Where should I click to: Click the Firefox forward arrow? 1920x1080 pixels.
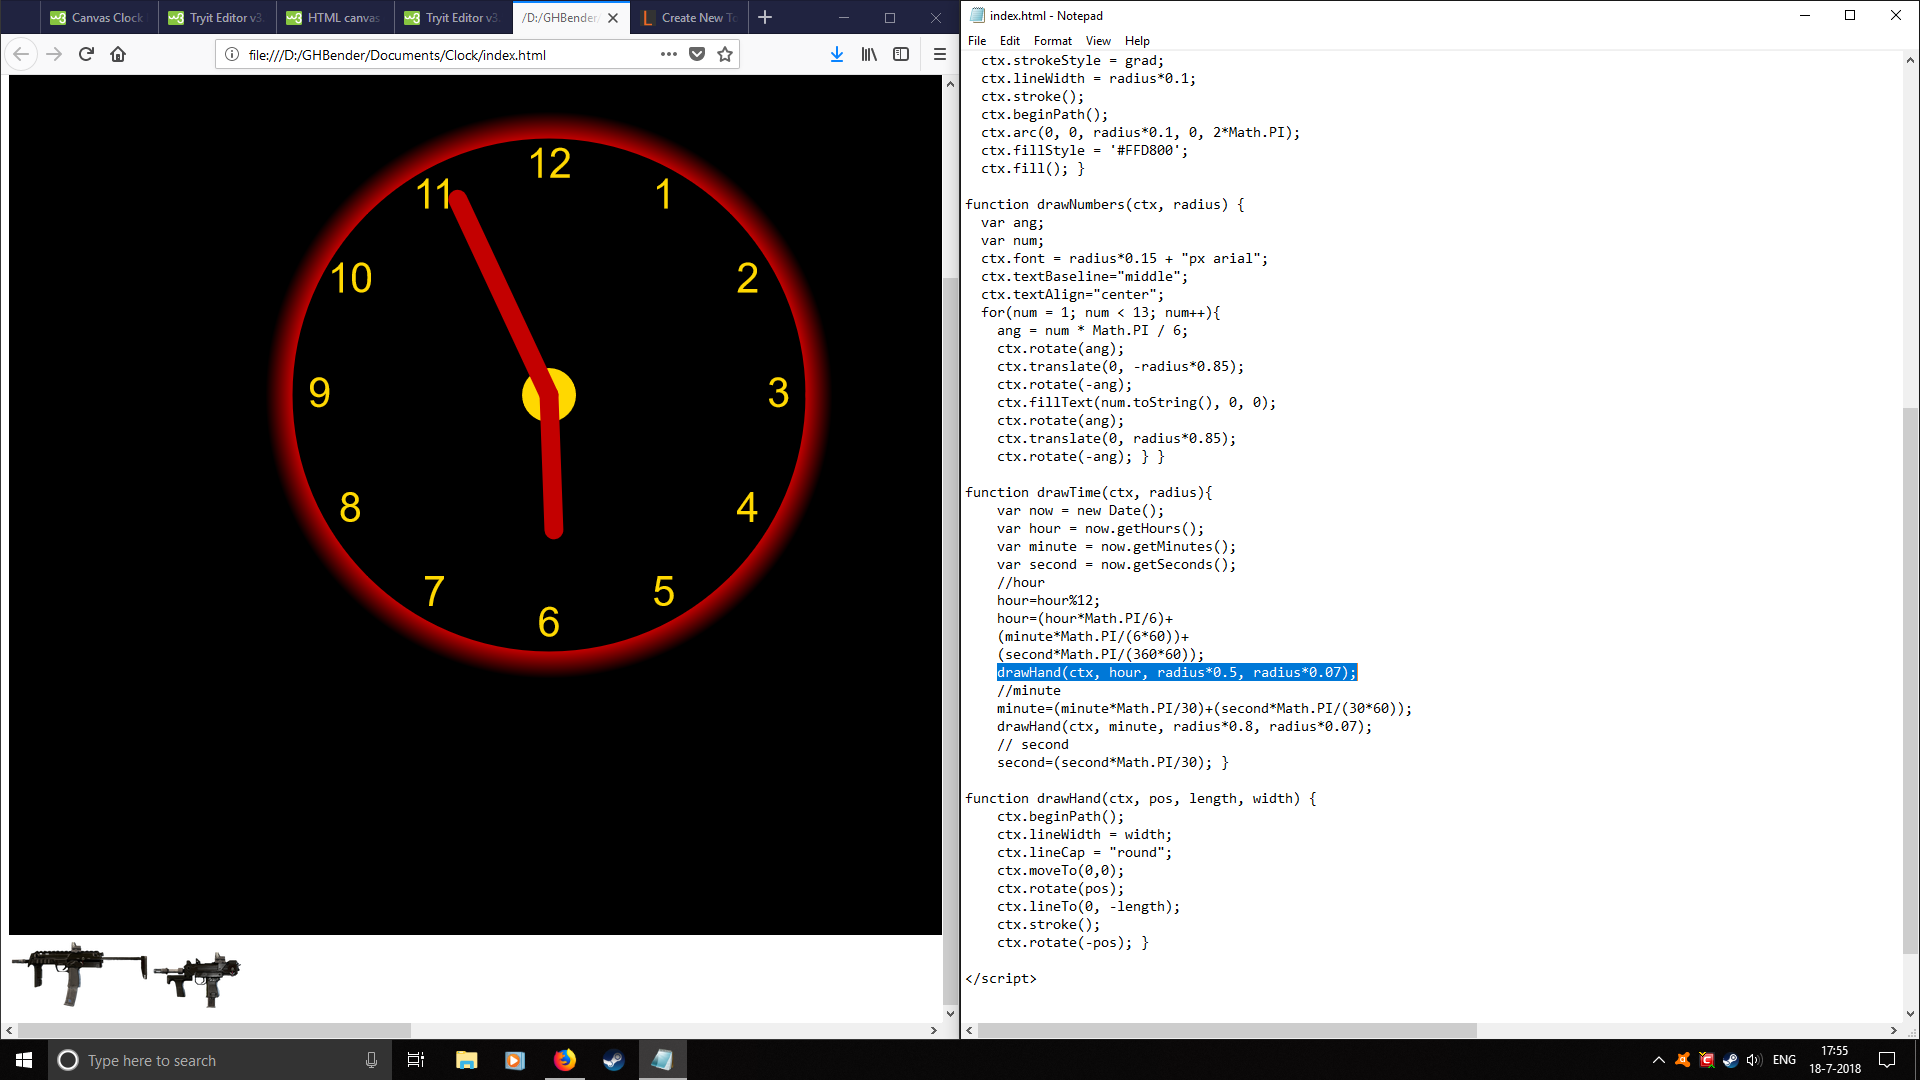click(x=54, y=54)
